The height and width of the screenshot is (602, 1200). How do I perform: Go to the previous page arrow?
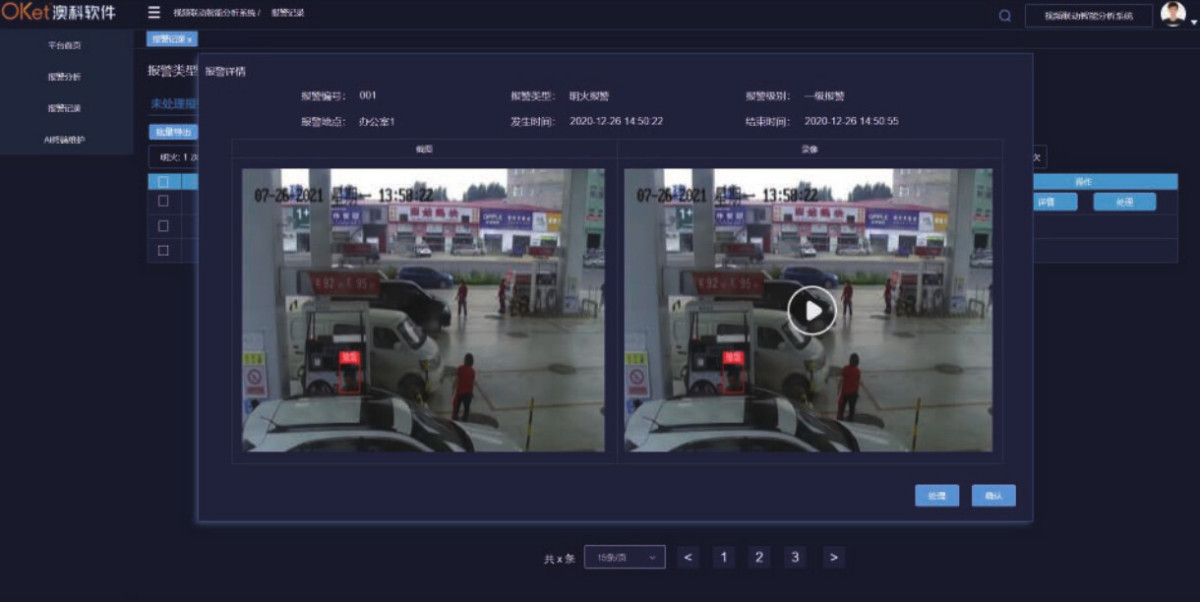coord(687,558)
